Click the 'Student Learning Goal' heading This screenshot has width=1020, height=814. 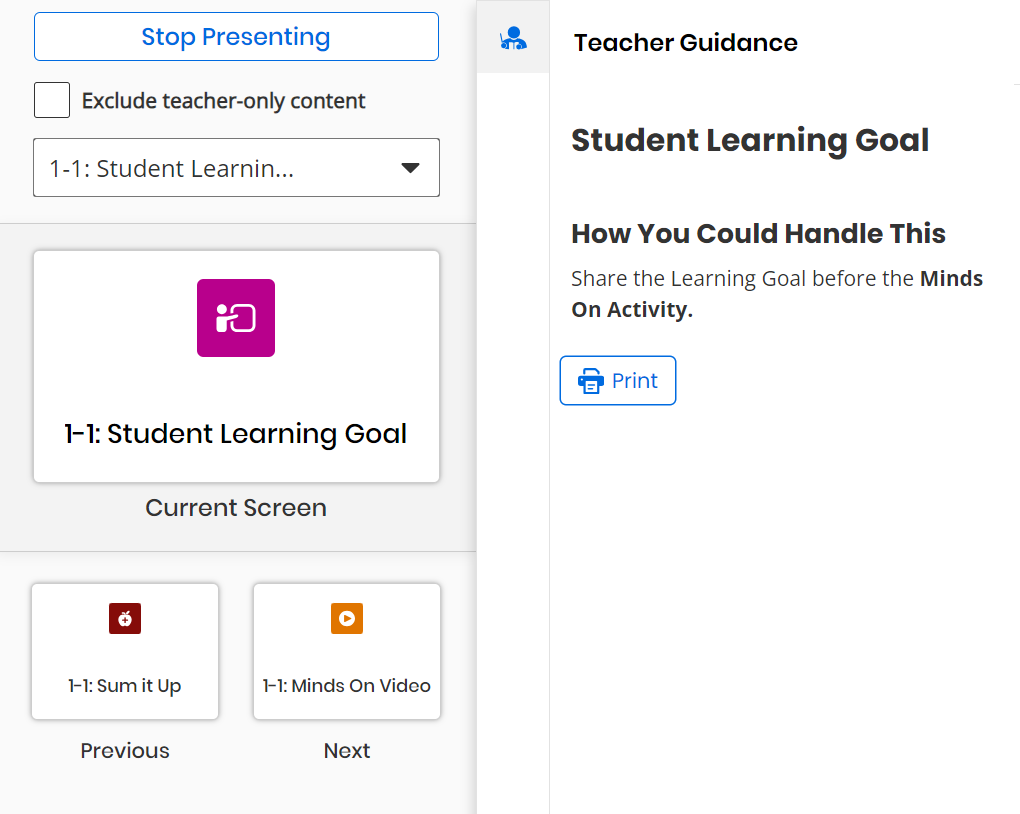(750, 140)
